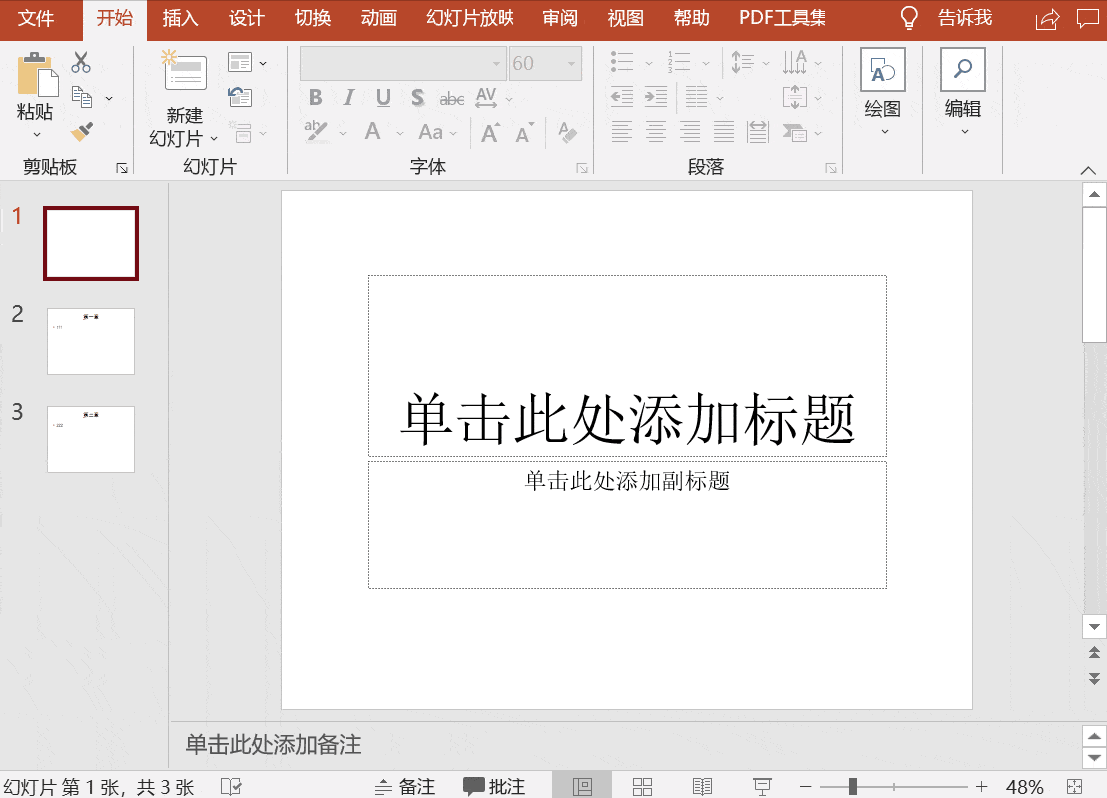Open the 绘图 (Drawing) panel icon
This screenshot has width=1107, height=798.
click(x=881, y=70)
